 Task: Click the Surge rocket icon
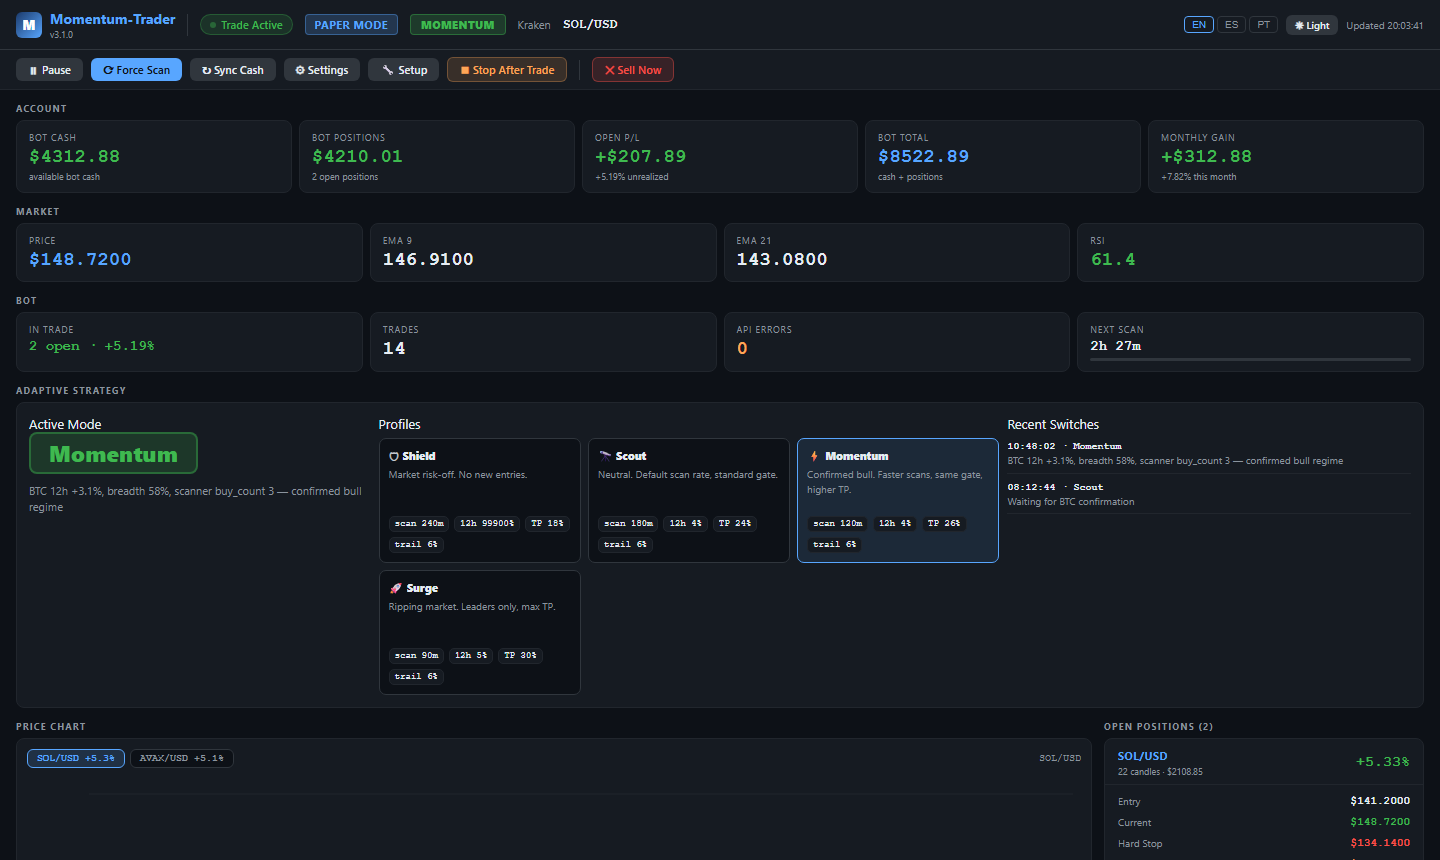pos(395,588)
